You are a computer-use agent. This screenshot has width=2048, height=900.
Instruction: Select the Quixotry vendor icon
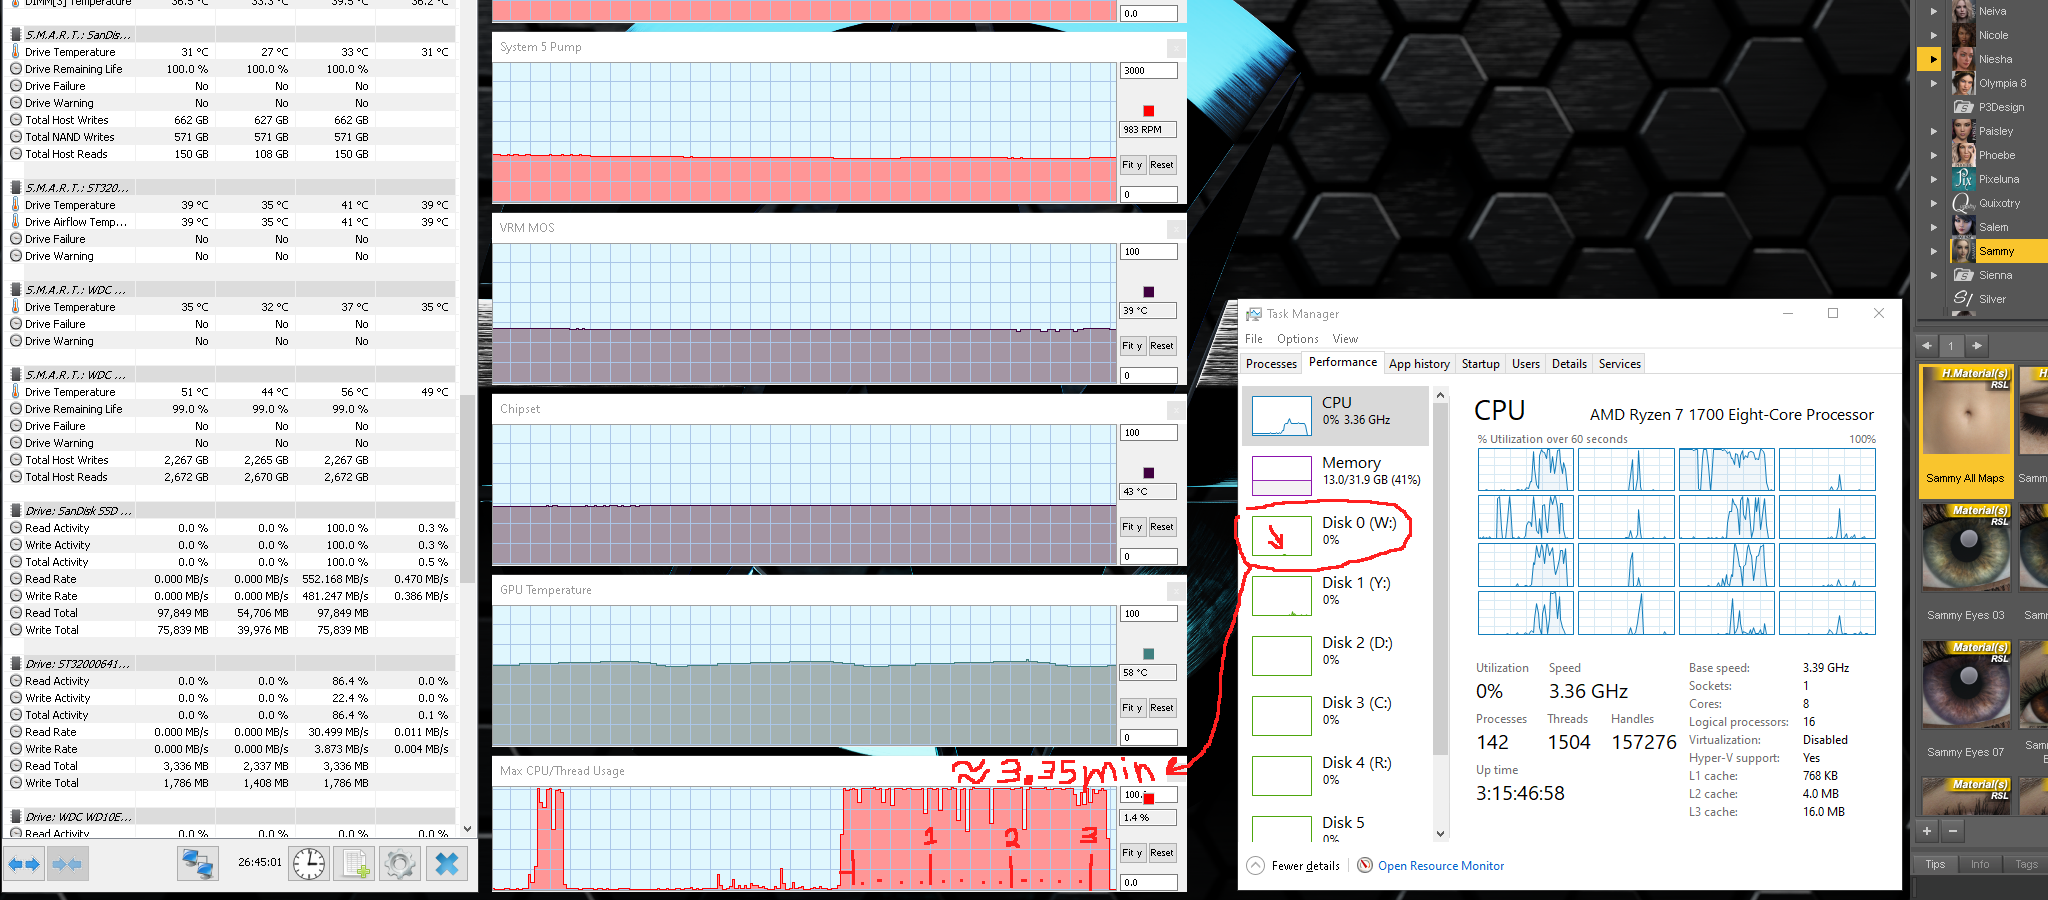(x=1963, y=203)
